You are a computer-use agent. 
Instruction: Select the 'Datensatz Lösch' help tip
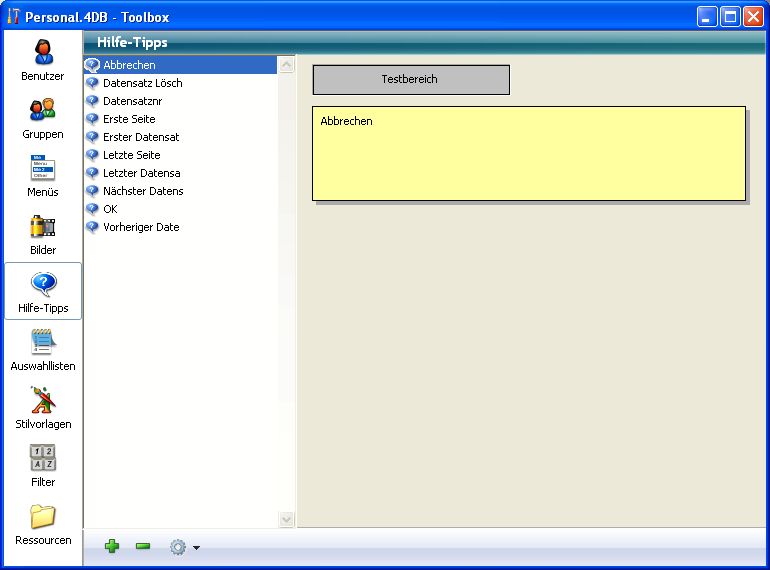[x=142, y=83]
